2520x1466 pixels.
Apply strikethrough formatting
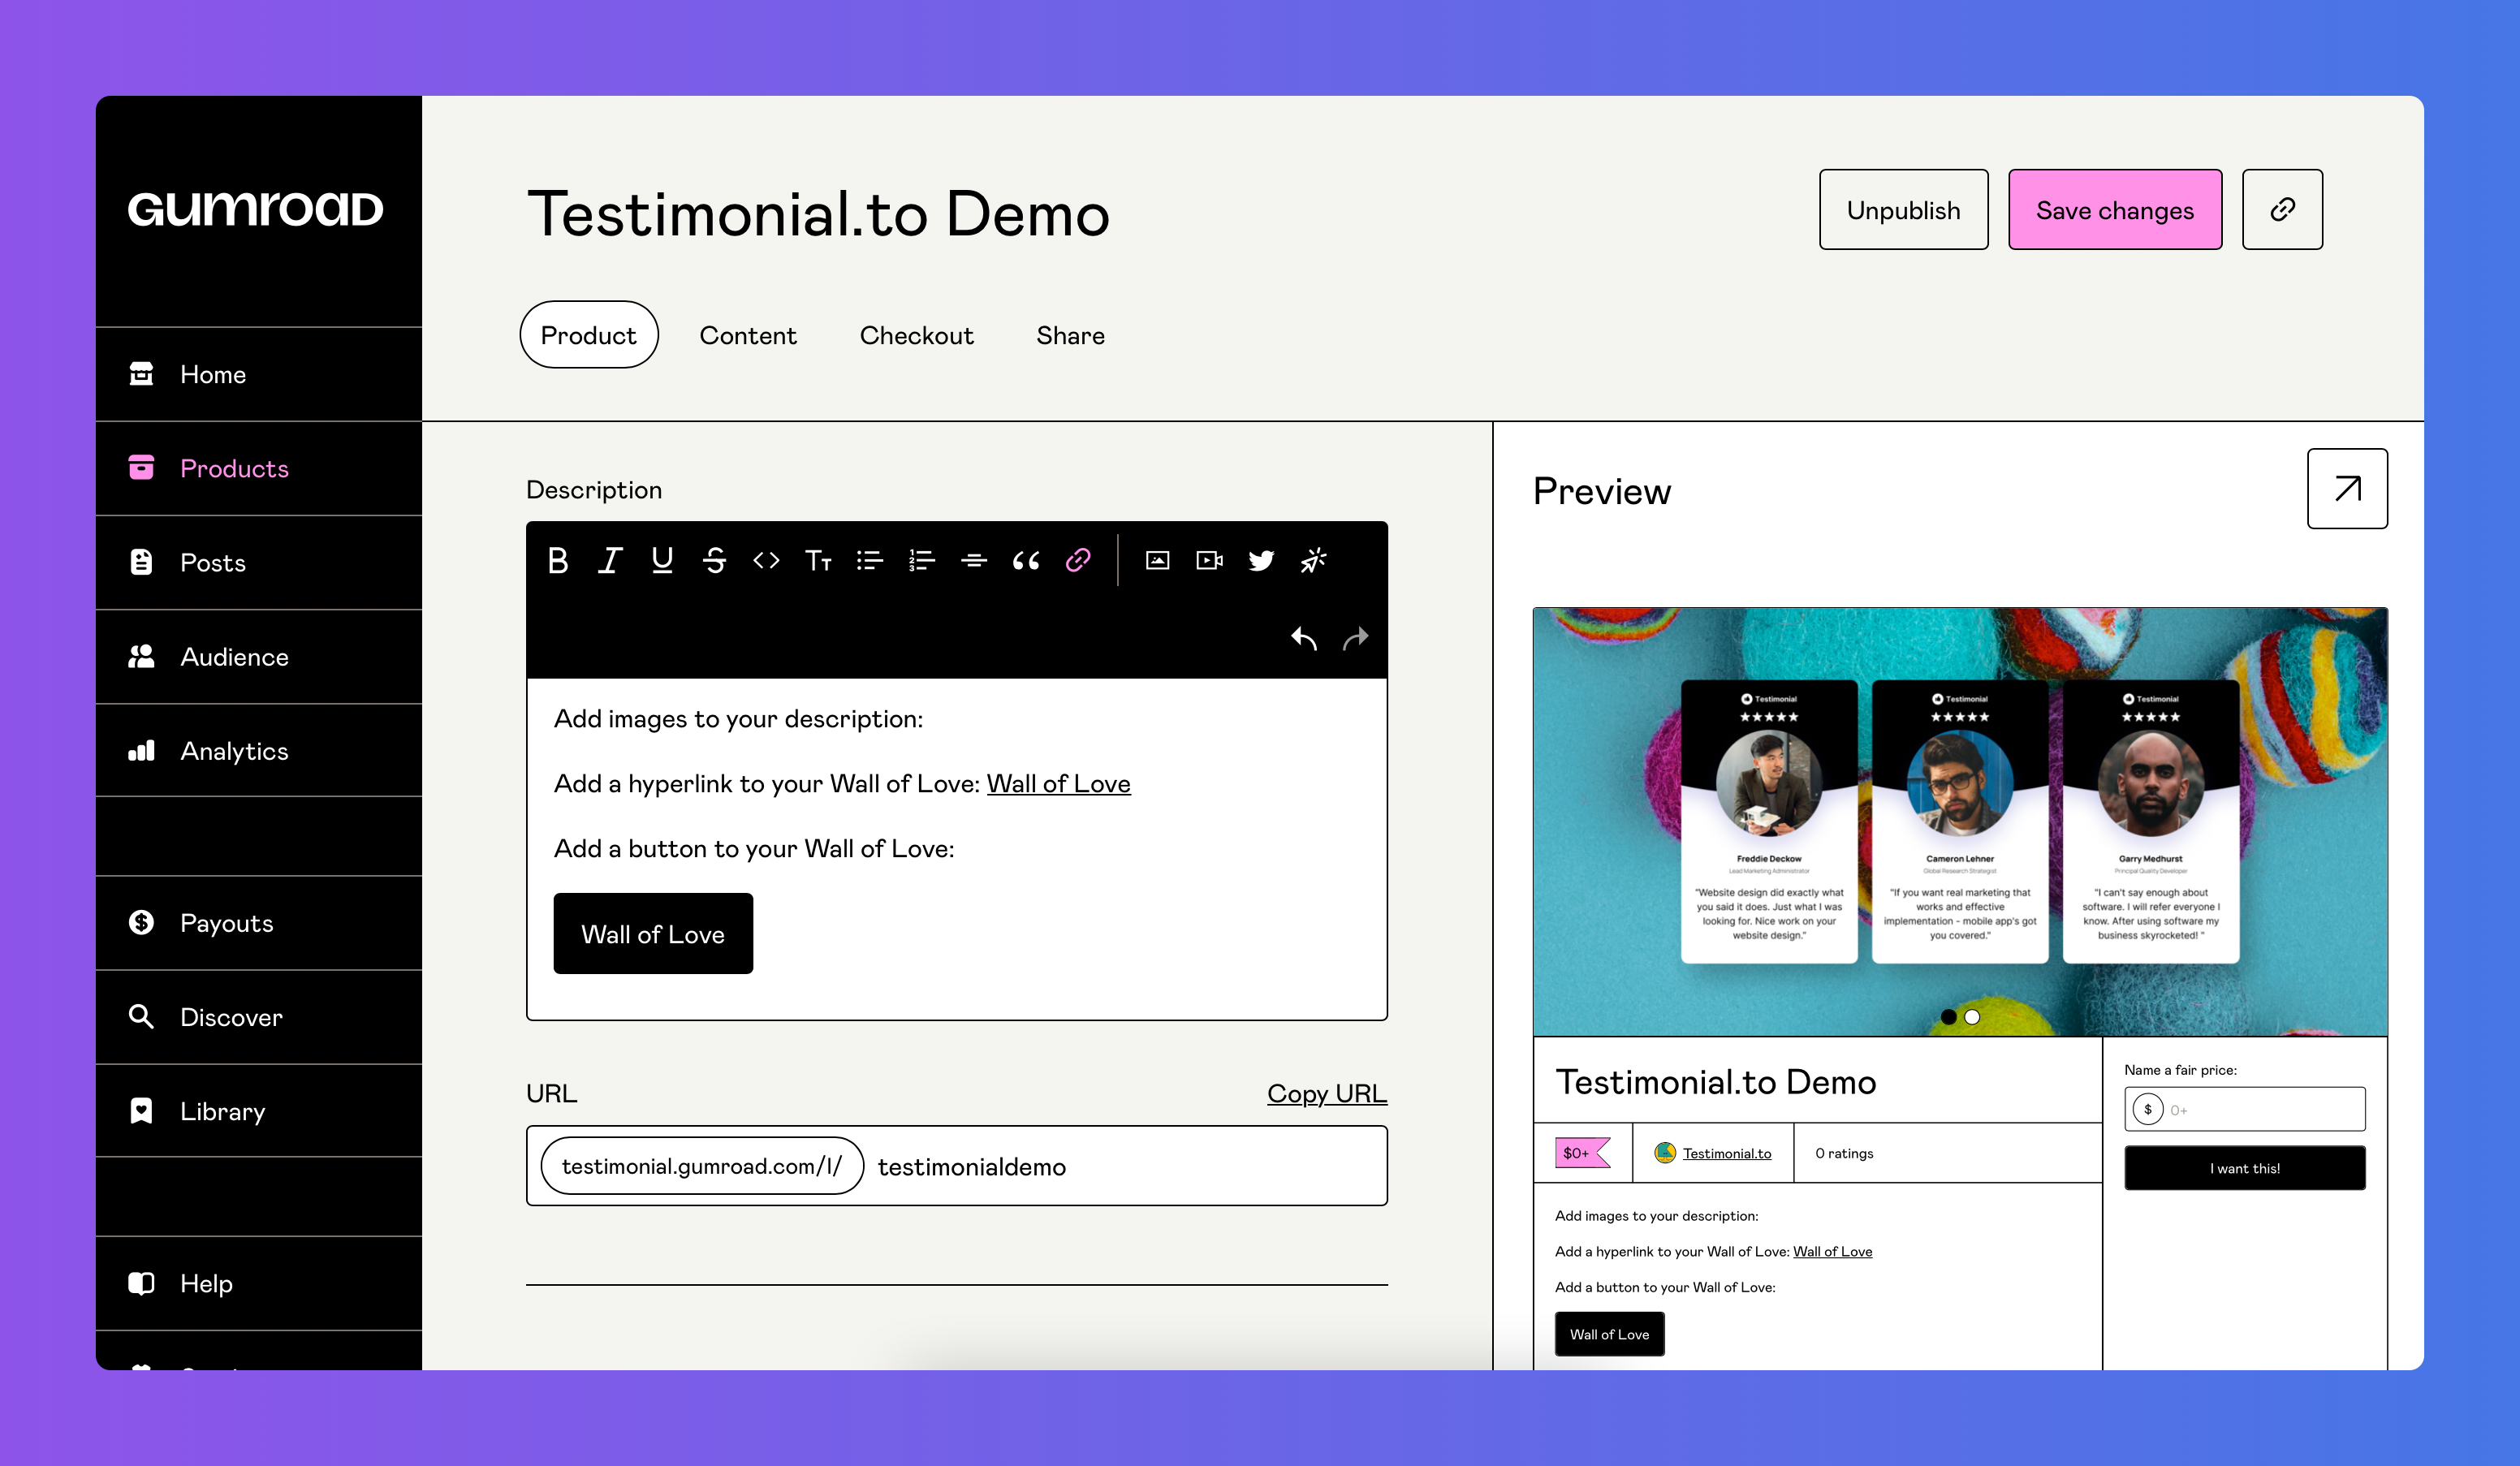714,561
